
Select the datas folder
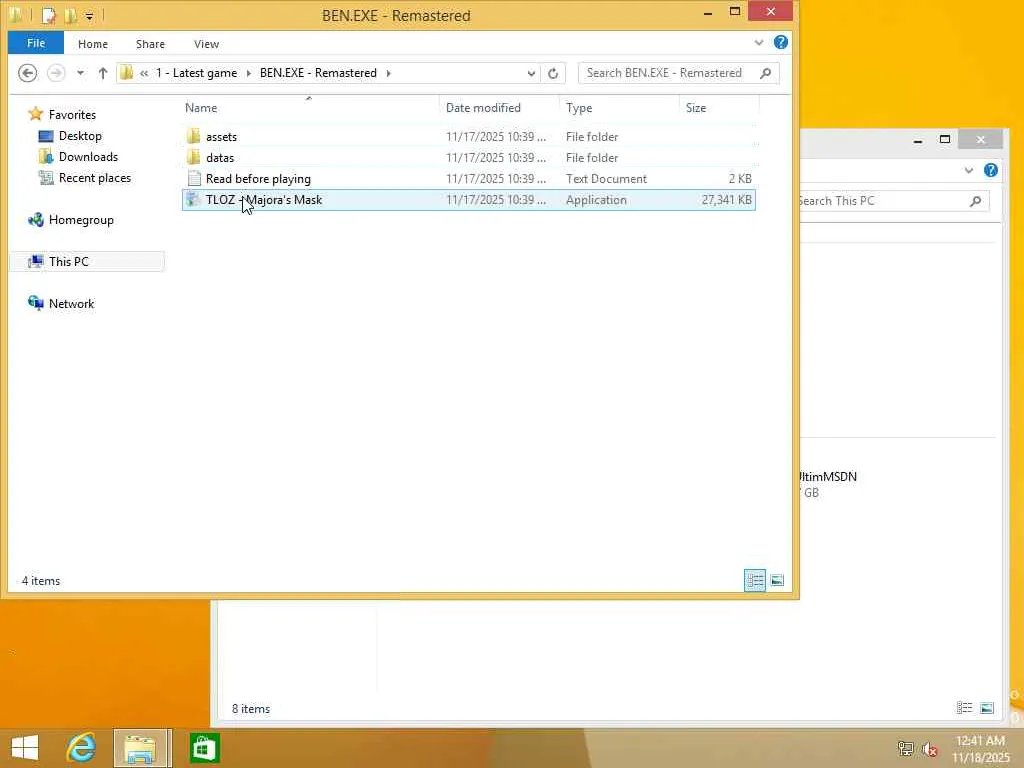468,157
